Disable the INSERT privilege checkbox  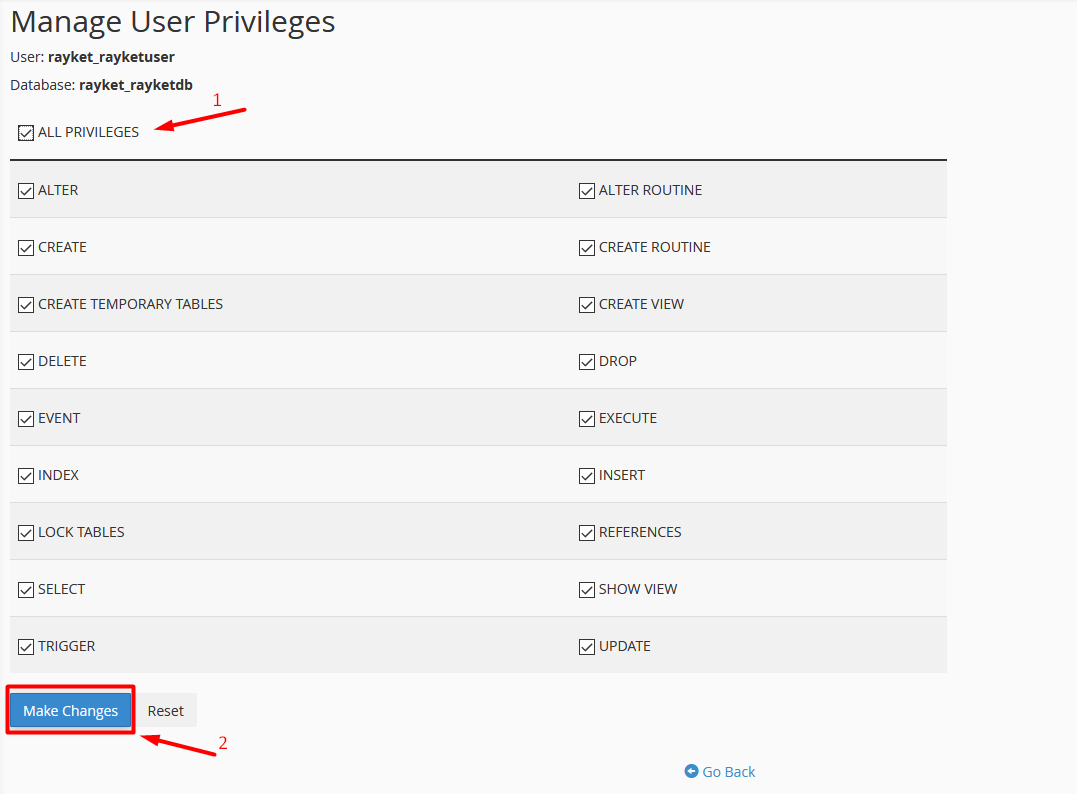pyautogui.click(x=587, y=475)
